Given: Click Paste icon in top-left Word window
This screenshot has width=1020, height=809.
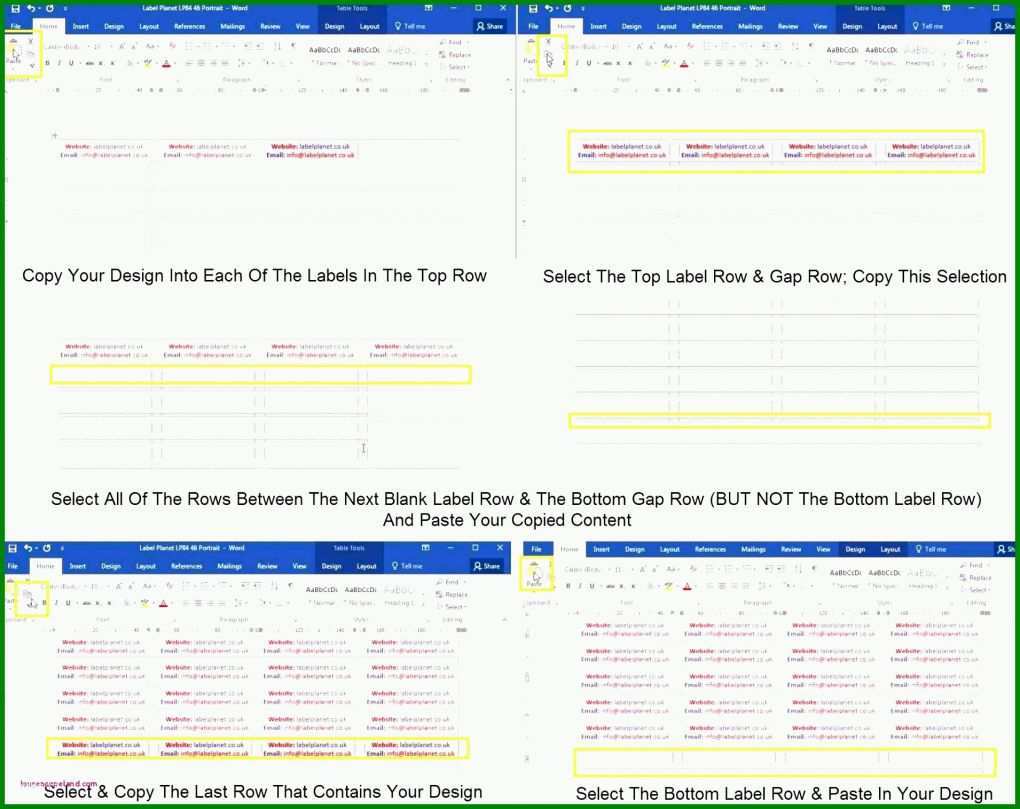Looking at the screenshot, I should coord(14,52).
